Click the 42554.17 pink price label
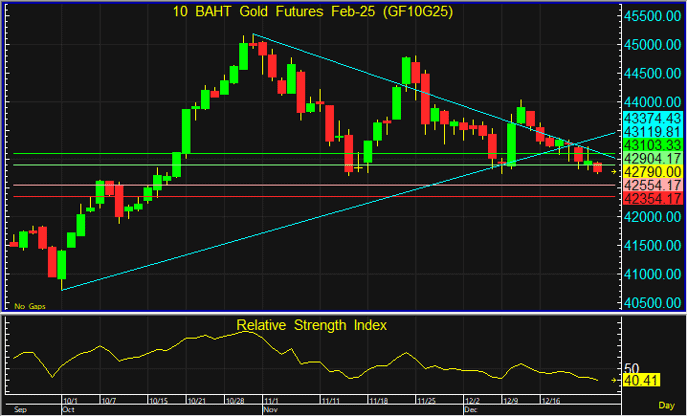 (x=651, y=186)
